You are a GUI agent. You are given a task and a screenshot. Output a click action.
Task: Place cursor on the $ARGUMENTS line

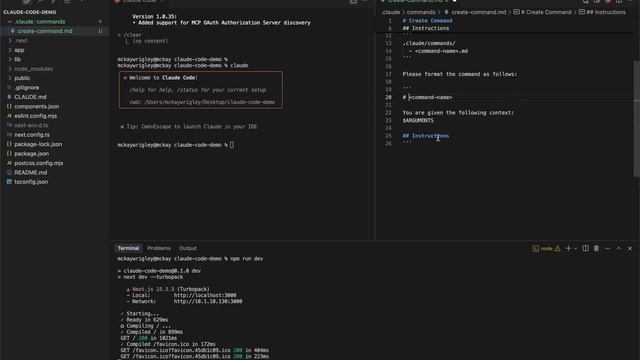[418, 120]
